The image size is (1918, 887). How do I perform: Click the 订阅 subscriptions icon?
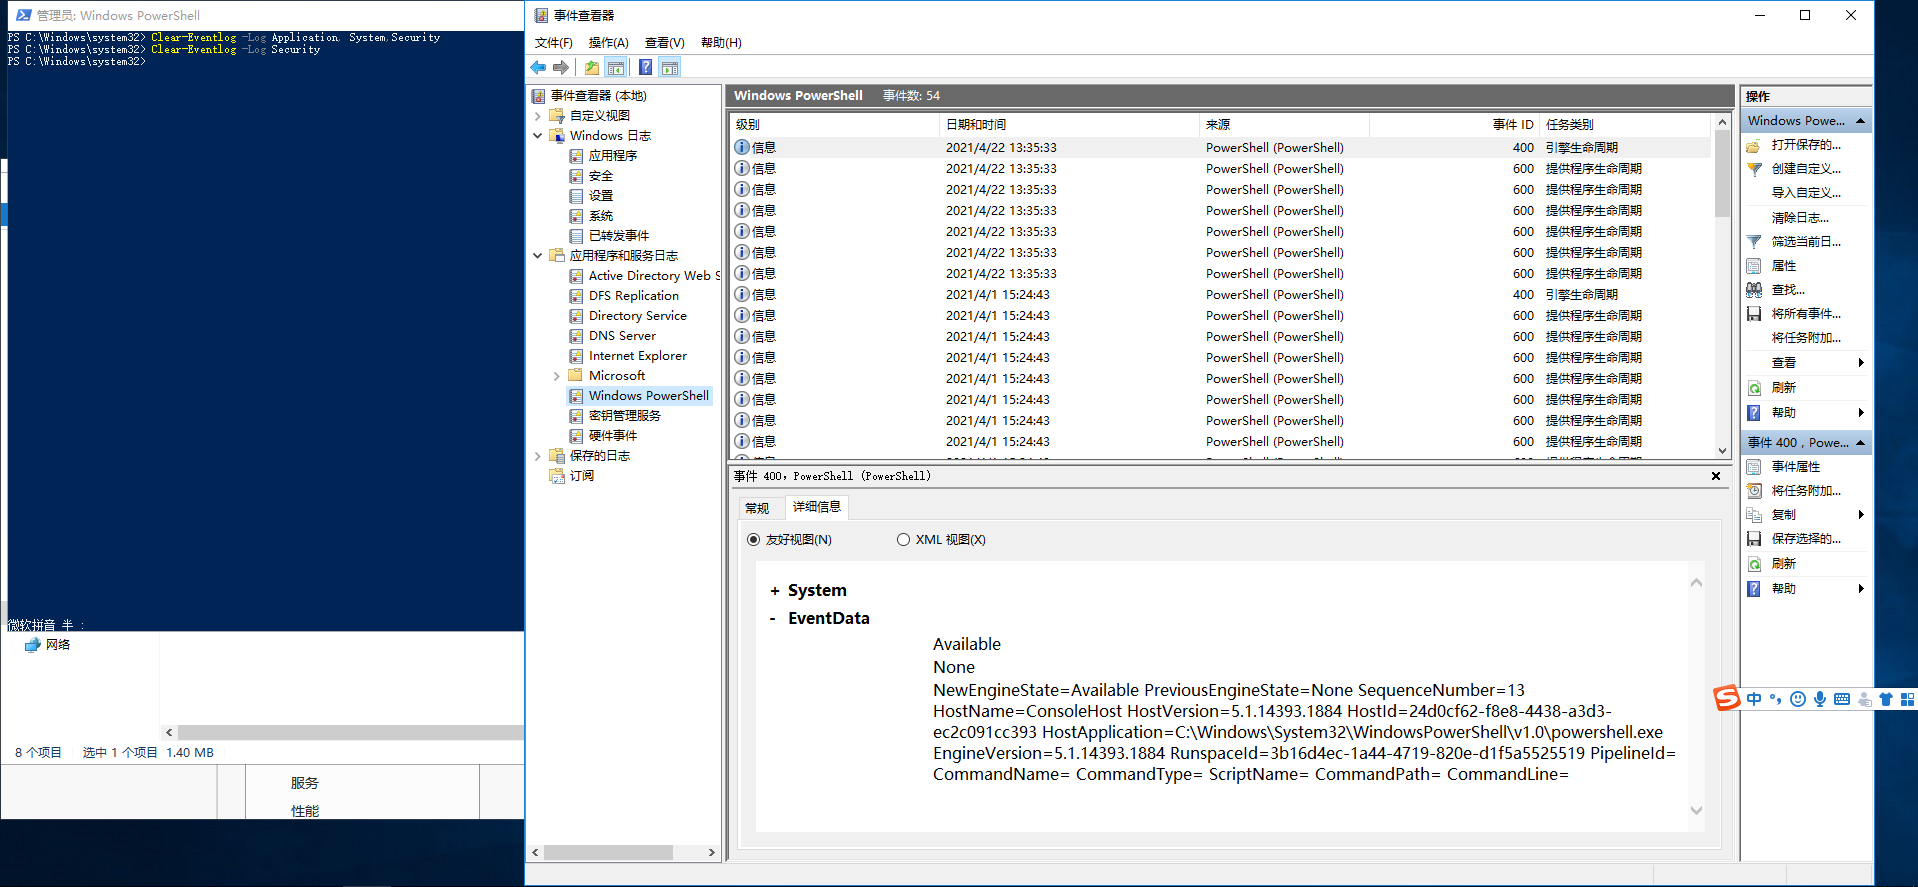click(x=557, y=476)
